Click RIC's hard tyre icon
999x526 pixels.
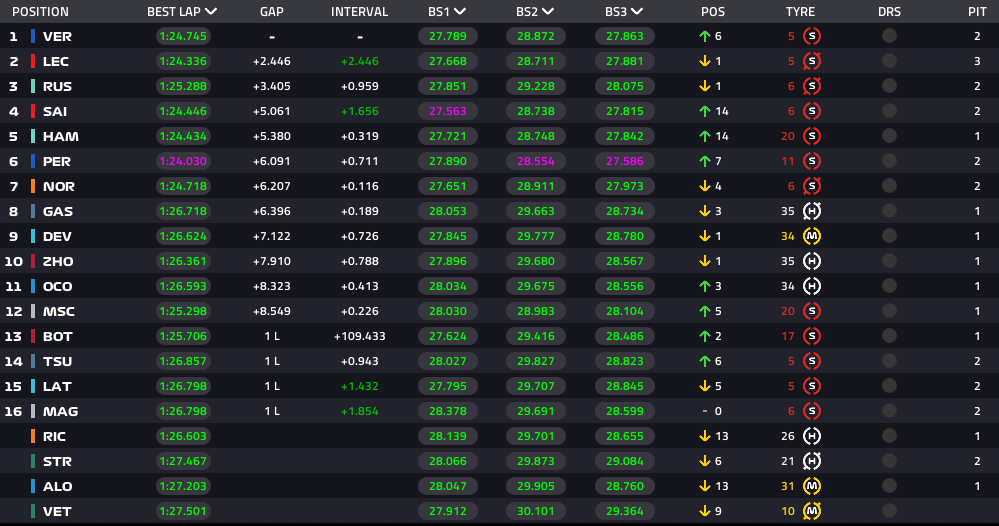(812, 436)
